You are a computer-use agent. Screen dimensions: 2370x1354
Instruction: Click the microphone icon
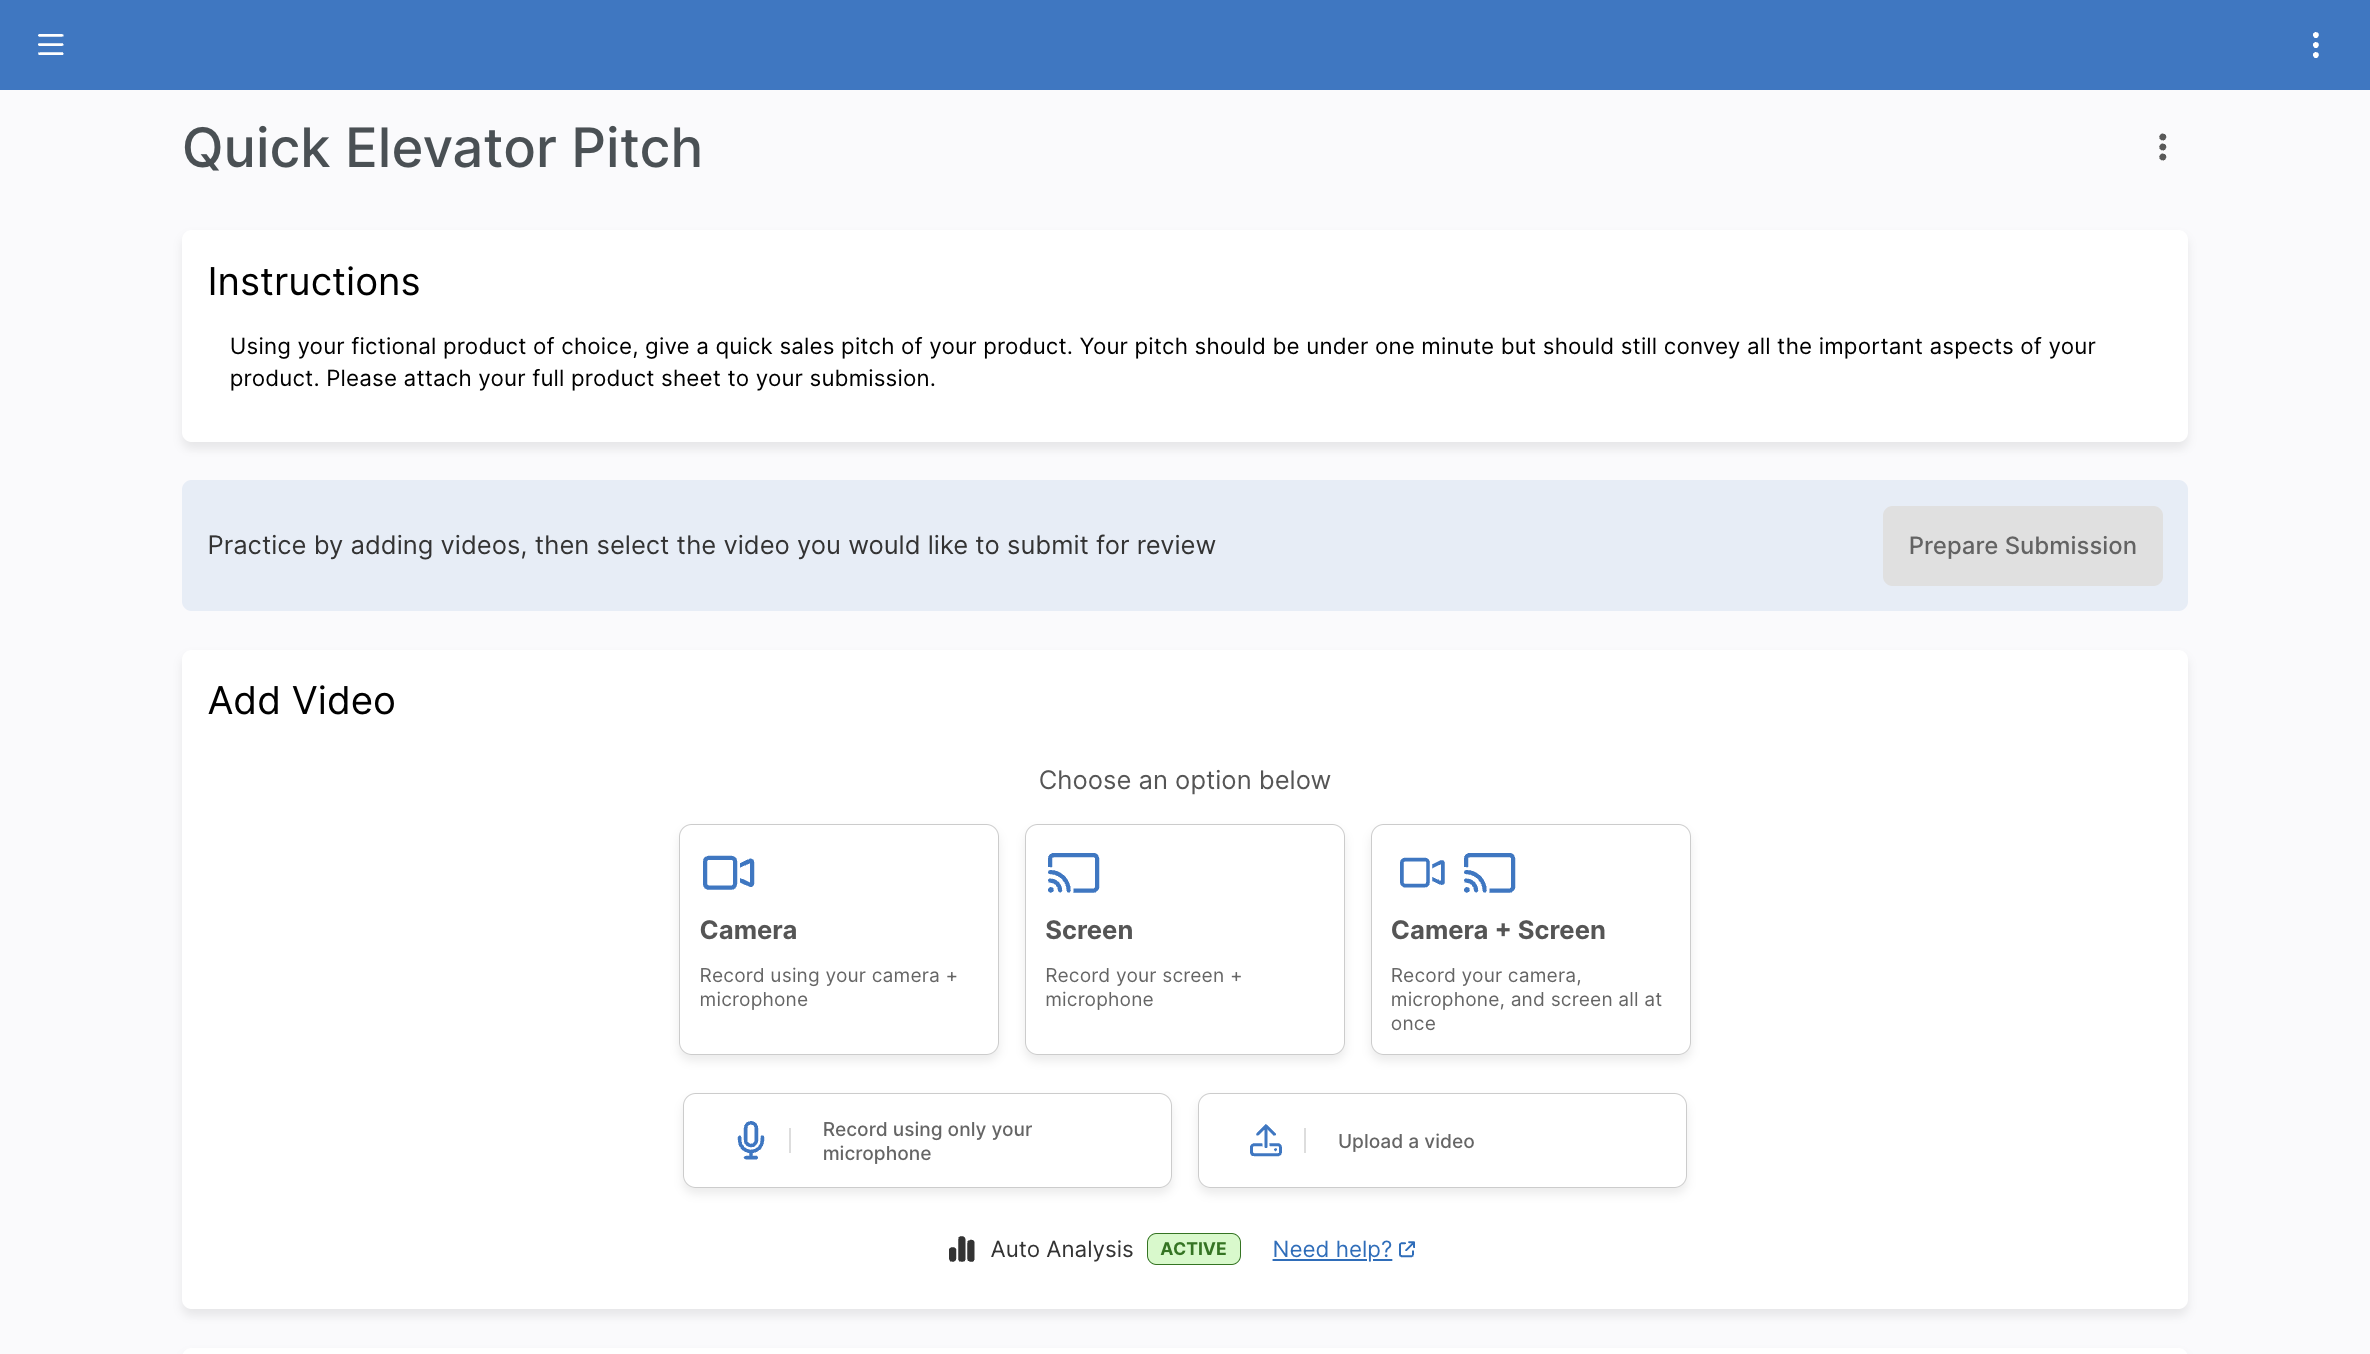[750, 1140]
